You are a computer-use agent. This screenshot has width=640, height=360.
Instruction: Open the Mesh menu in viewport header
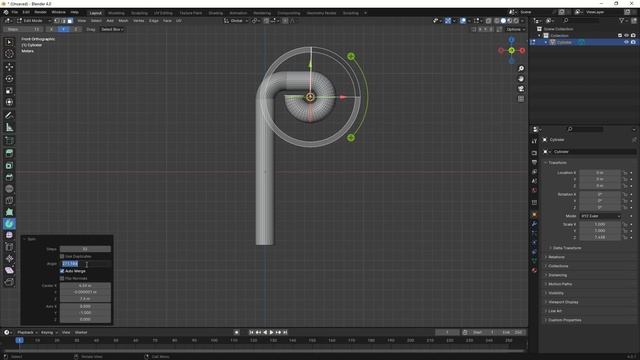point(123,21)
